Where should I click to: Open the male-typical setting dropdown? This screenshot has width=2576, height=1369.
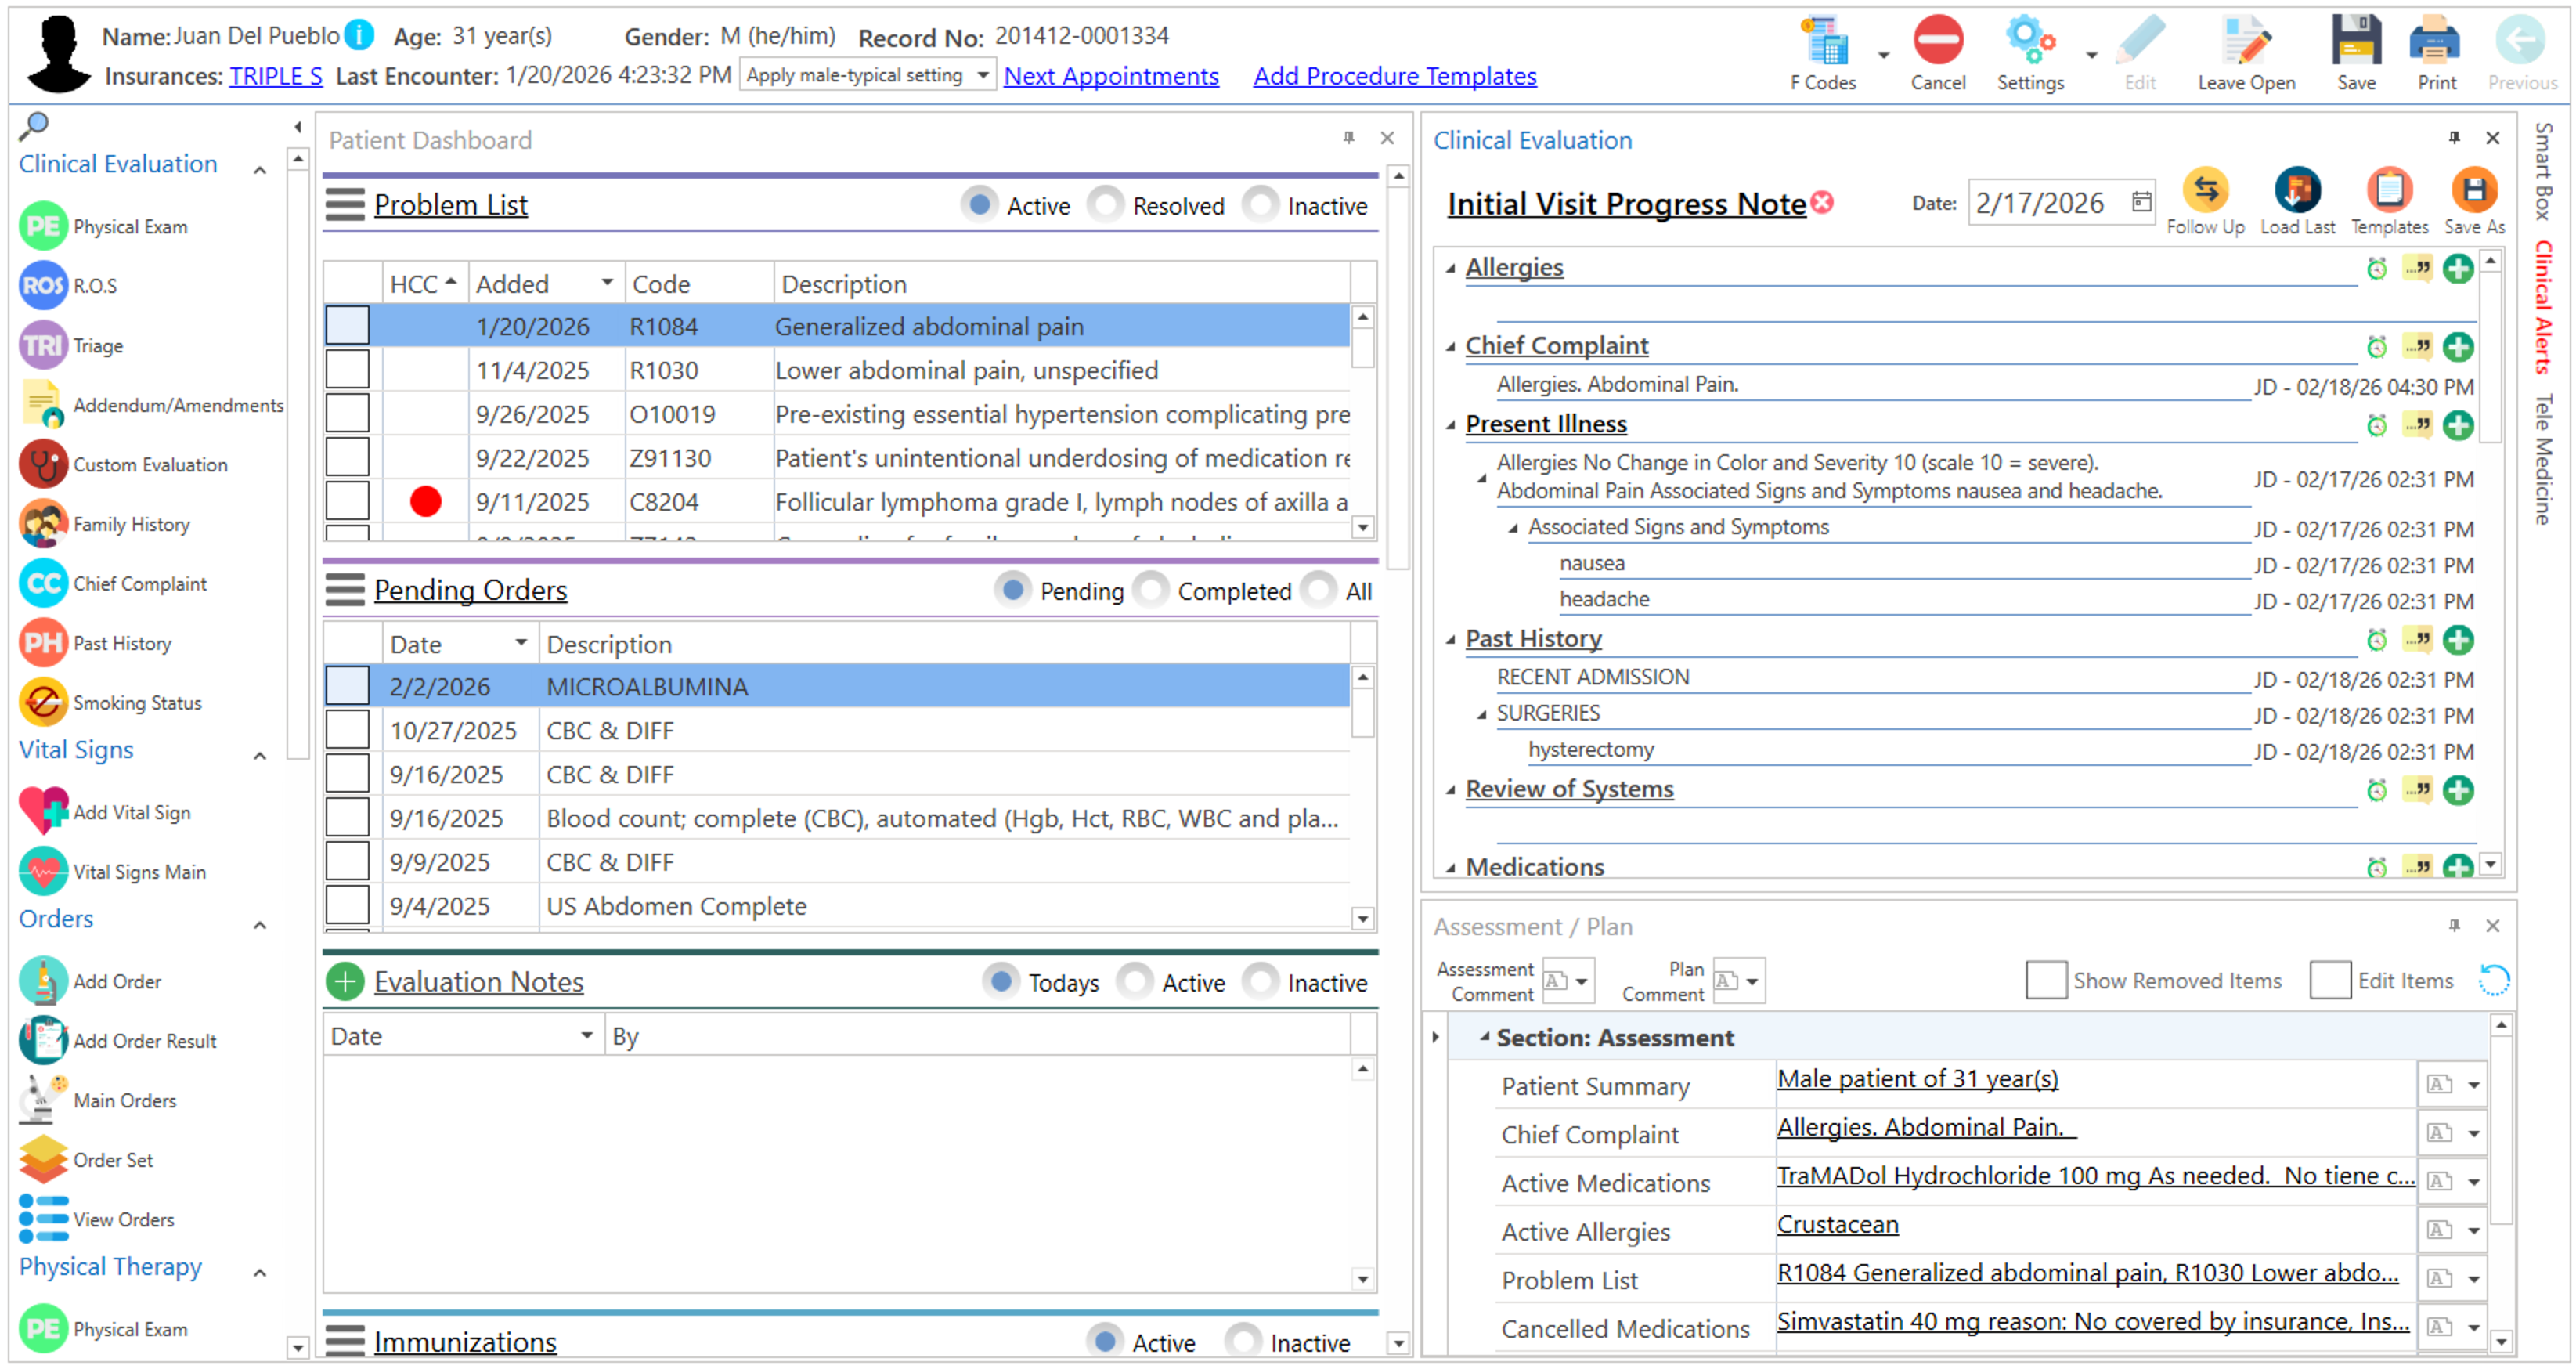(x=981, y=76)
